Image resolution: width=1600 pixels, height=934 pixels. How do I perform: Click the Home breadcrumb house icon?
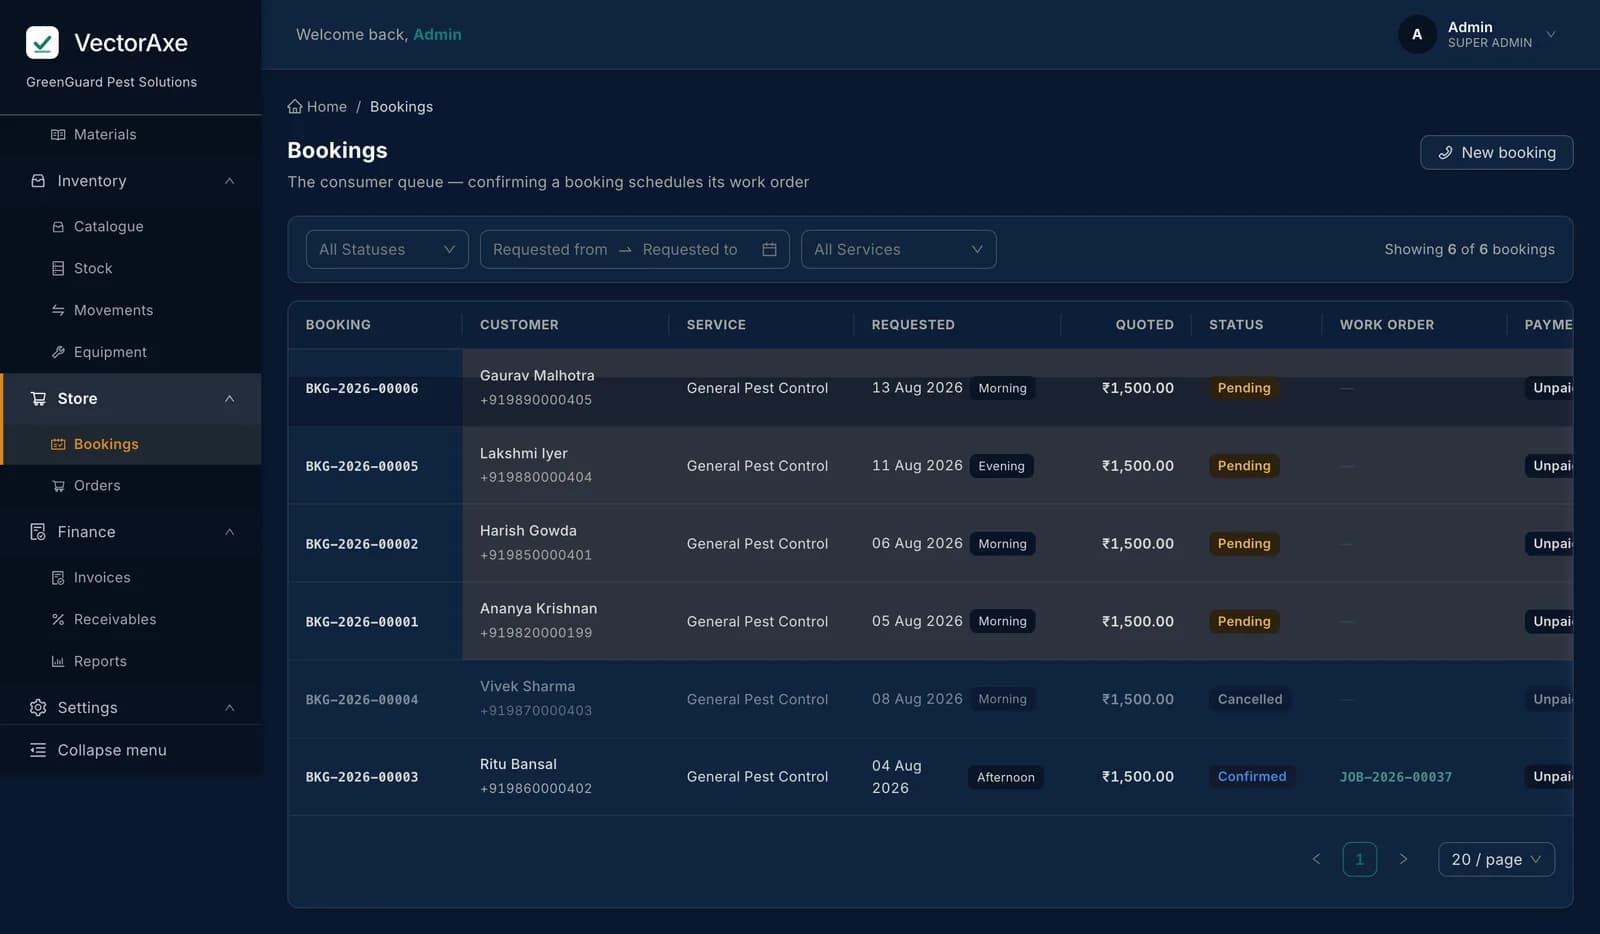295,106
